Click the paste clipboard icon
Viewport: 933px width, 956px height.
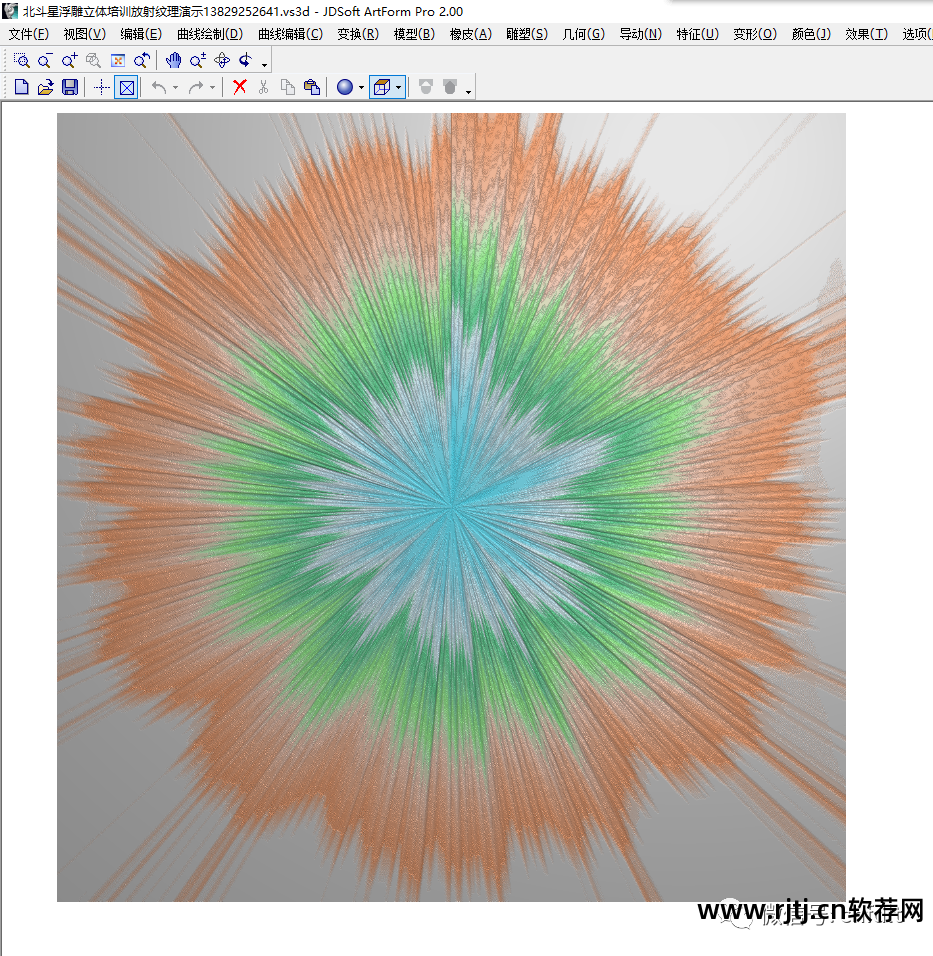coord(311,88)
